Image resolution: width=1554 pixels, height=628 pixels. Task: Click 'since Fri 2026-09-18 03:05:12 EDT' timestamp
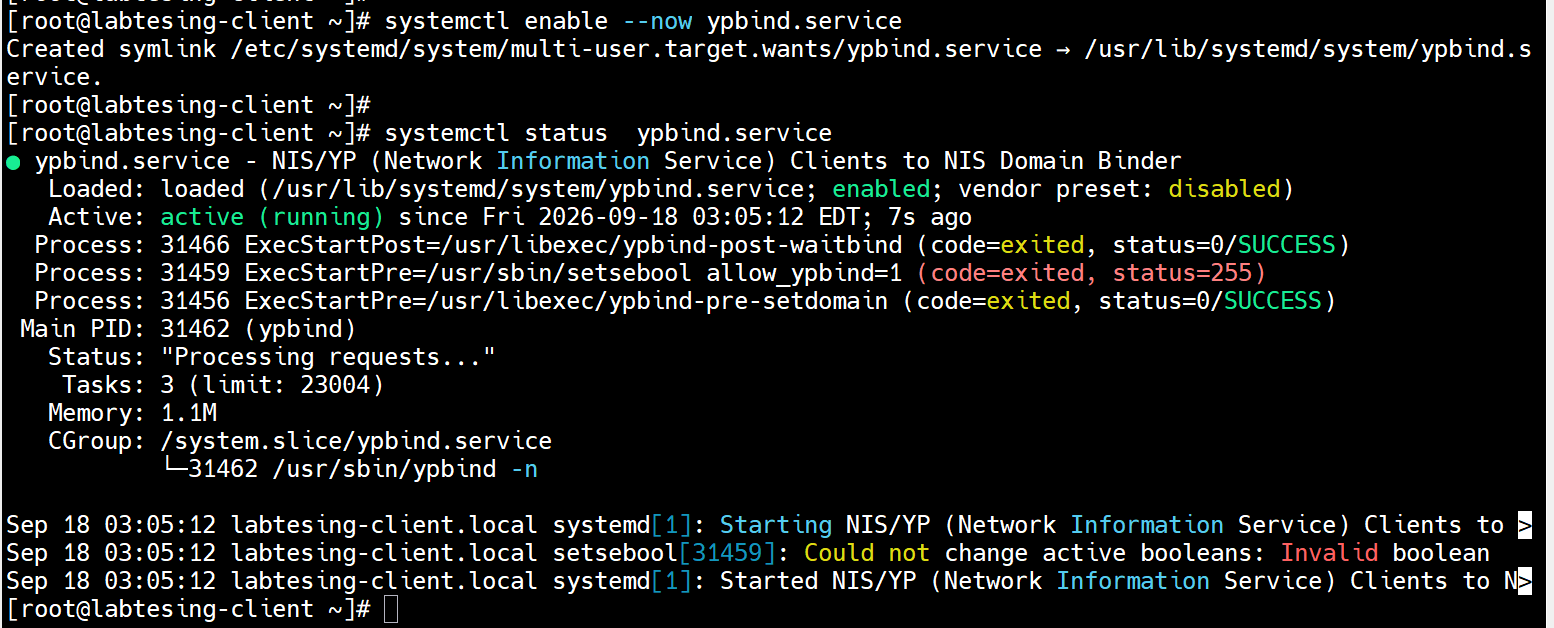click(x=629, y=217)
